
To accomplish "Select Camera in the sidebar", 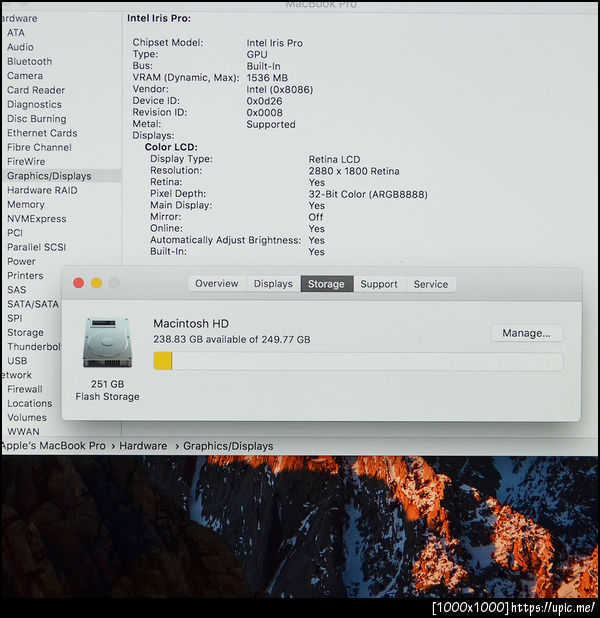I will [25, 76].
